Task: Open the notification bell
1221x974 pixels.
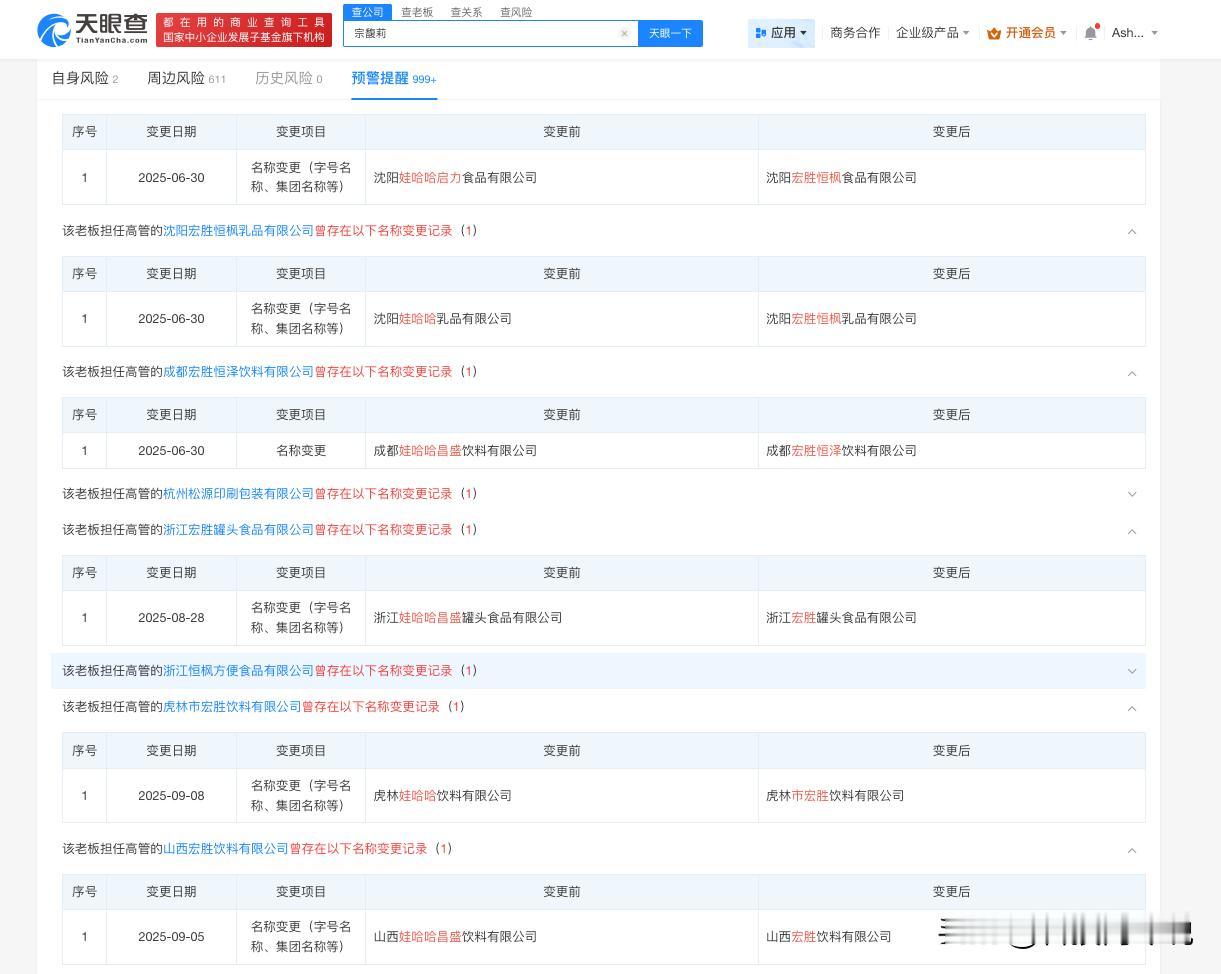Action: click(1091, 33)
